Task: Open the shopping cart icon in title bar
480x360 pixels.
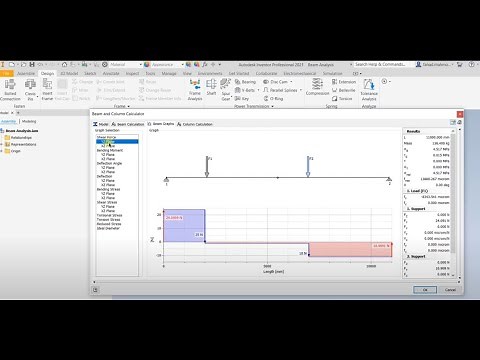Action: [460, 64]
